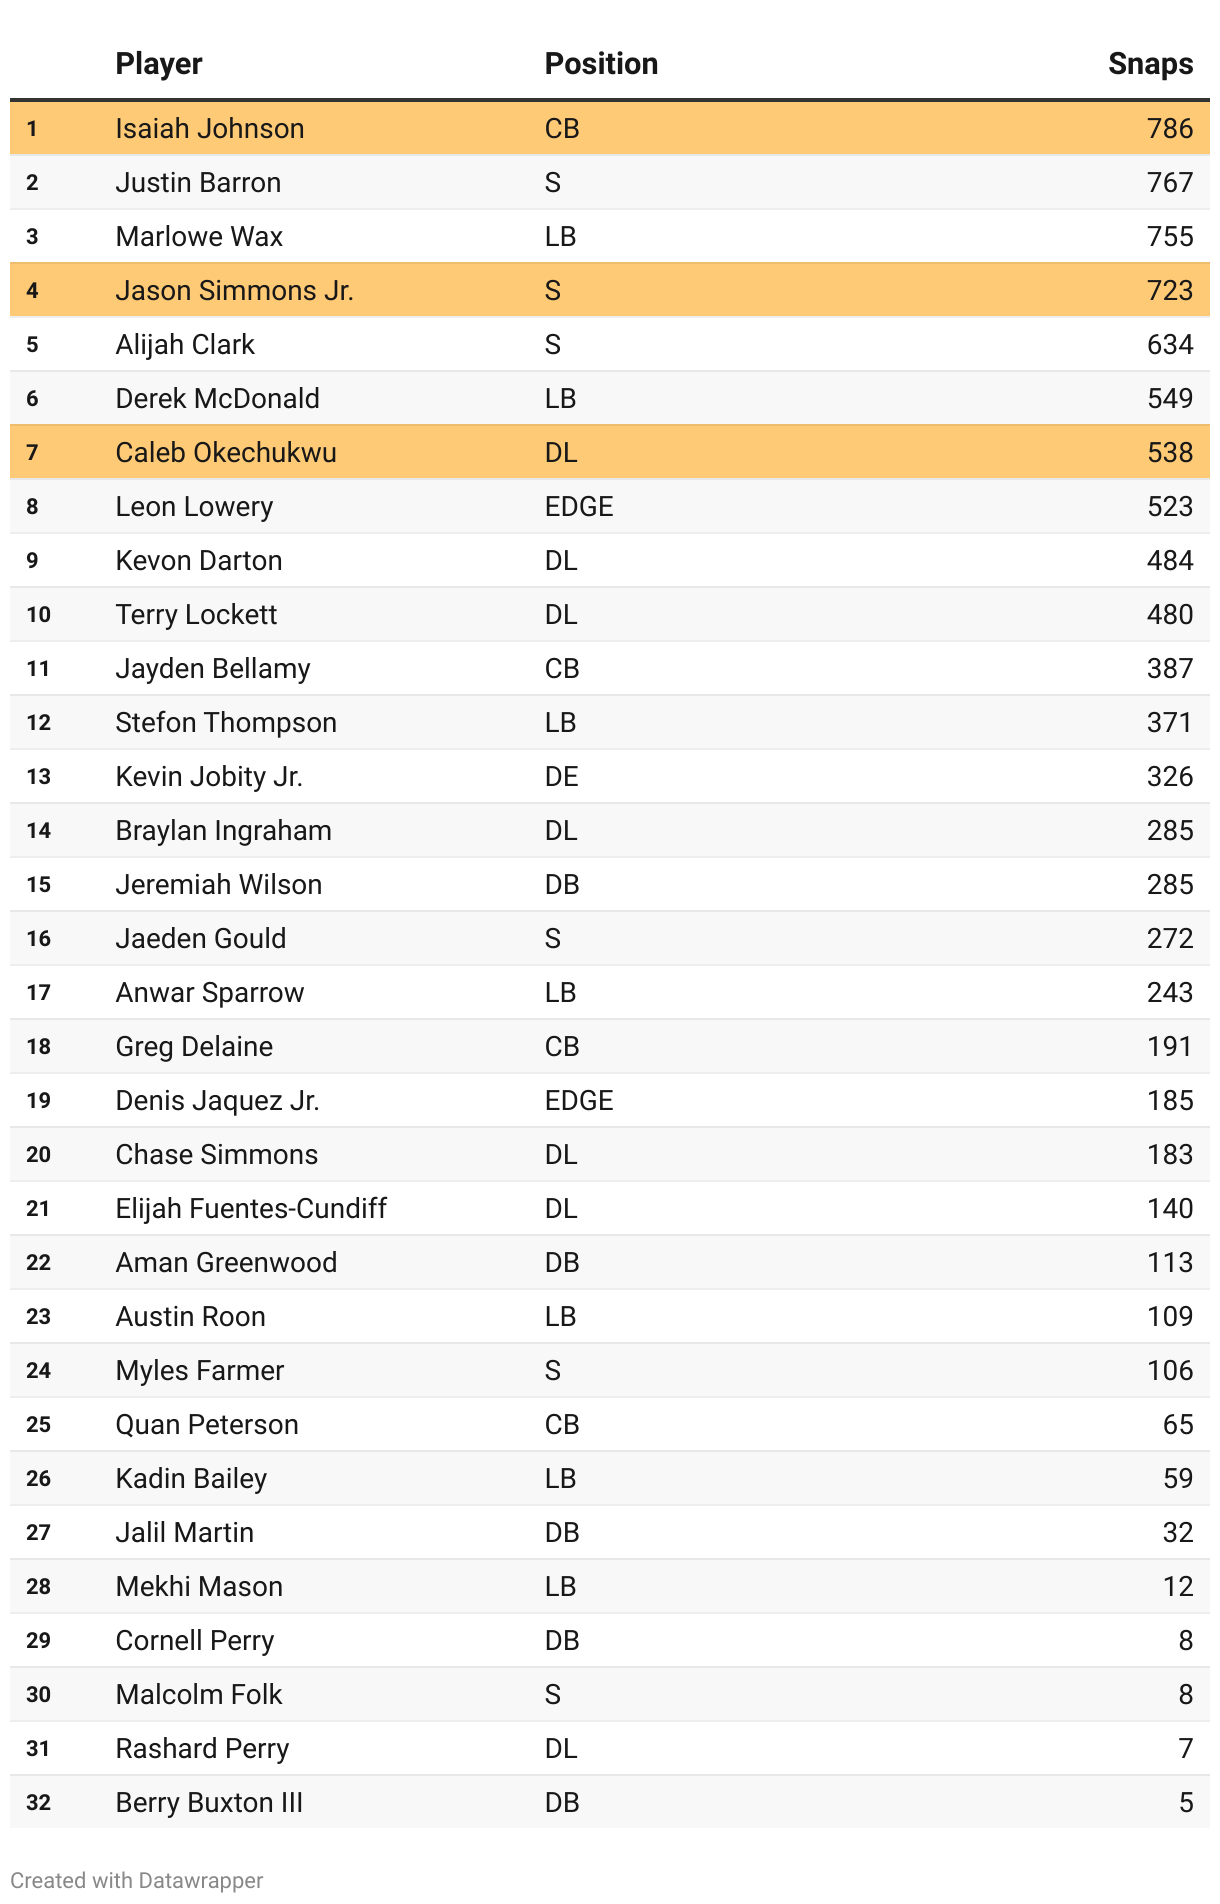Click the 484 snaps value for Kevon Darton
This screenshot has height=1904, width=1220.
coord(1170,560)
